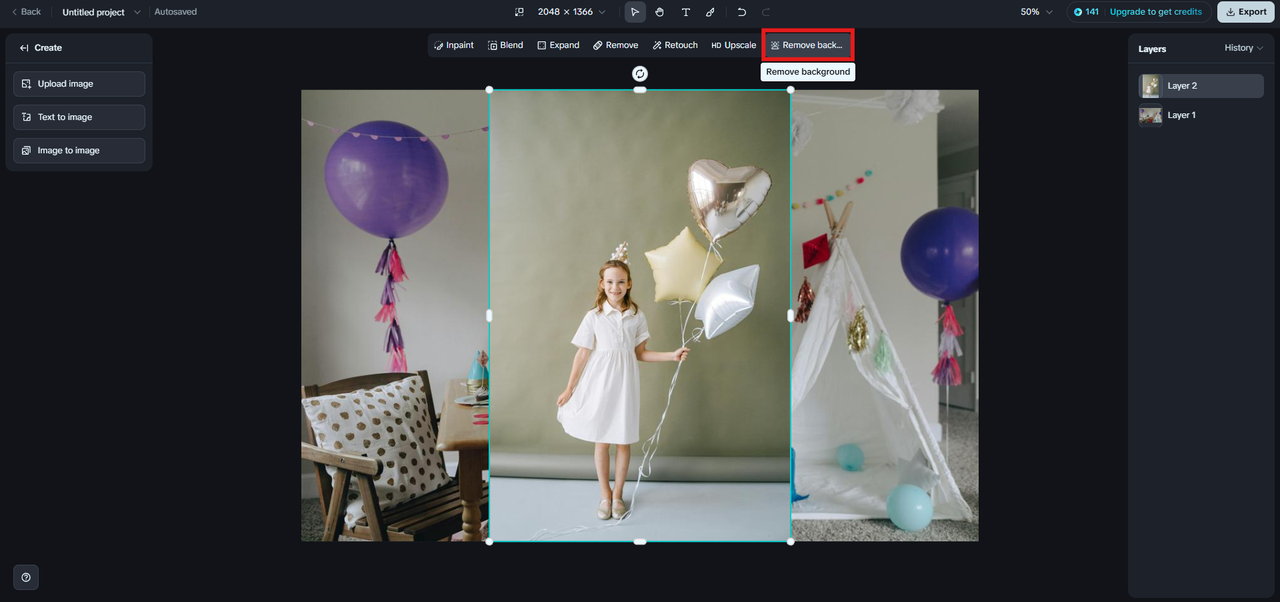
Task: Collapse the Create panel using arrow icon
Action: (x=24, y=48)
